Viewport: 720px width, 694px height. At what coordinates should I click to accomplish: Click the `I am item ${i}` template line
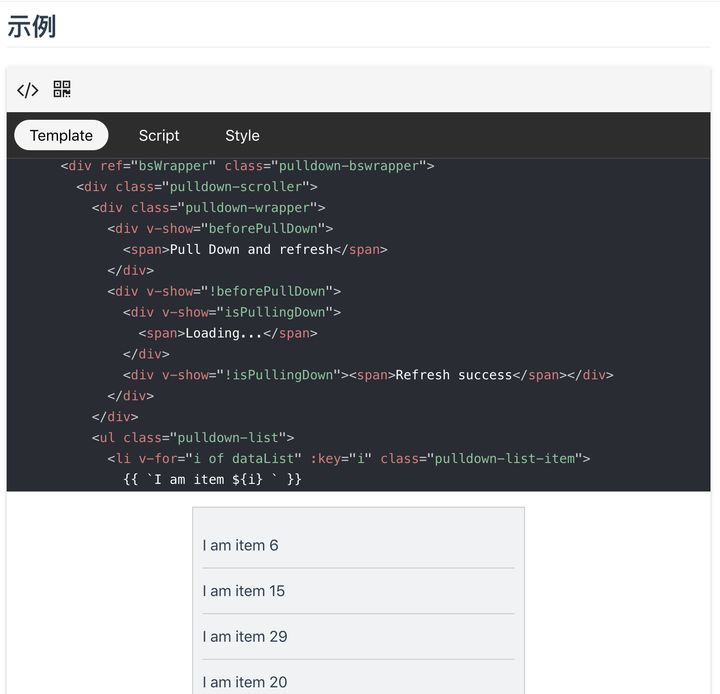(x=213, y=480)
